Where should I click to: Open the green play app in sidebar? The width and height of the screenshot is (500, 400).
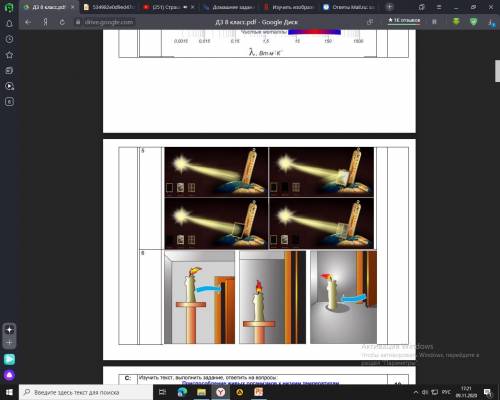click(9, 359)
